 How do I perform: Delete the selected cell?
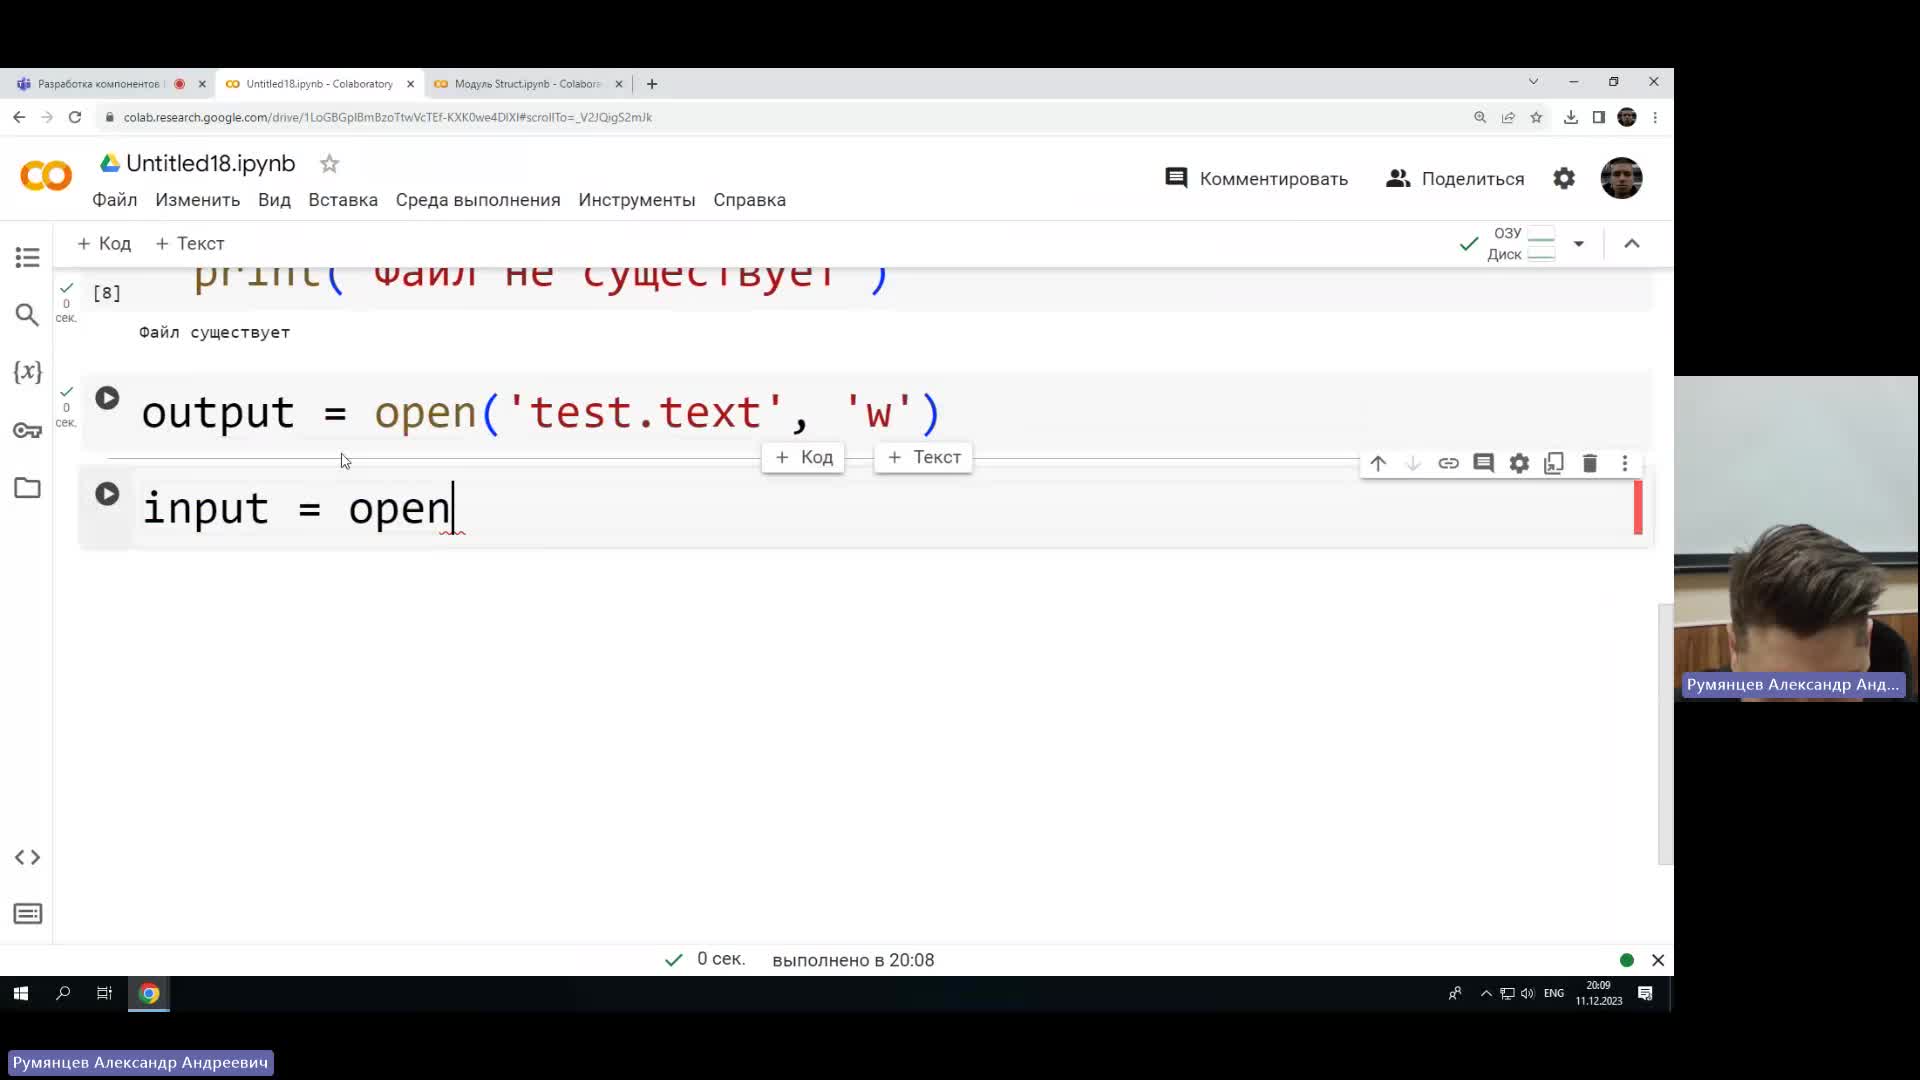(x=1590, y=463)
